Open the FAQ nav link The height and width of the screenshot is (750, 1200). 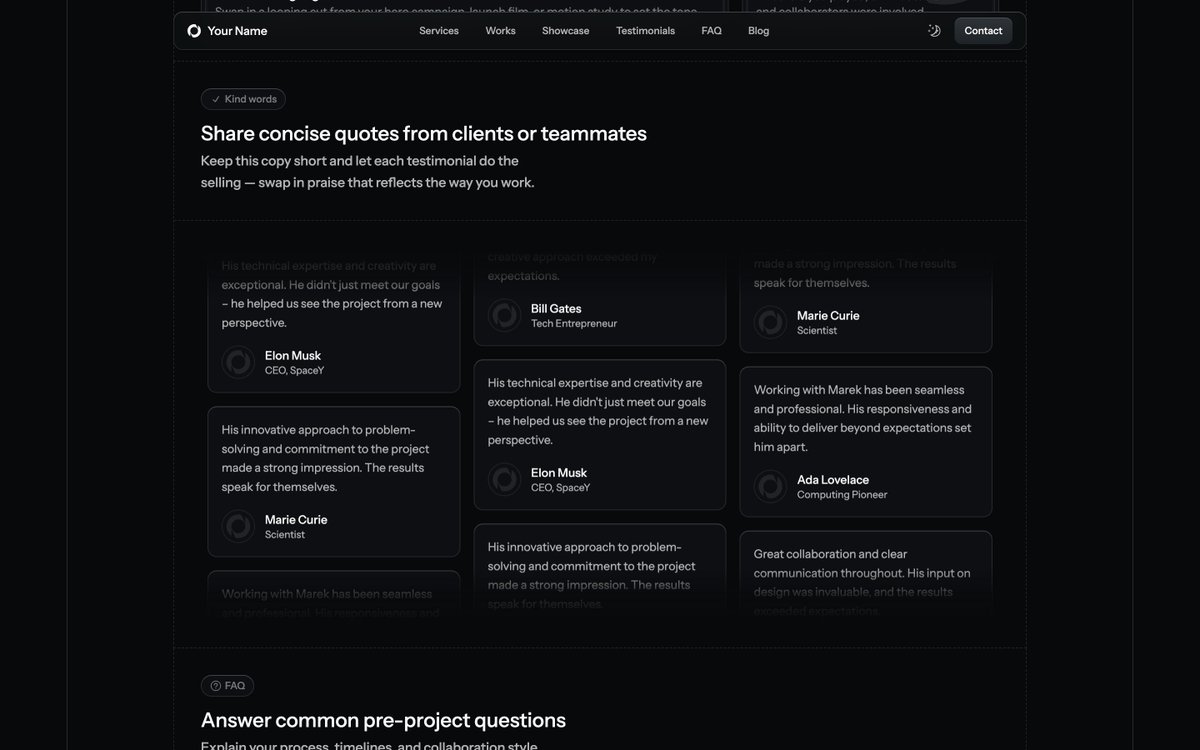pyautogui.click(x=712, y=31)
